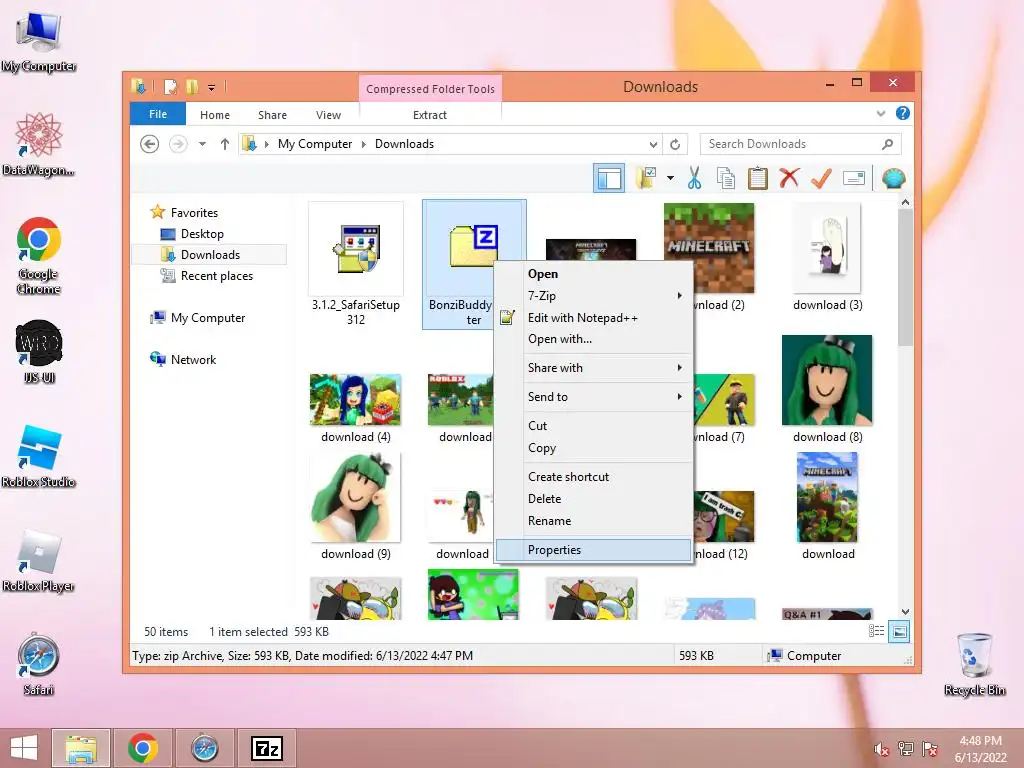Select the download (8) thumbnail
1024x768 pixels.
click(x=827, y=390)
